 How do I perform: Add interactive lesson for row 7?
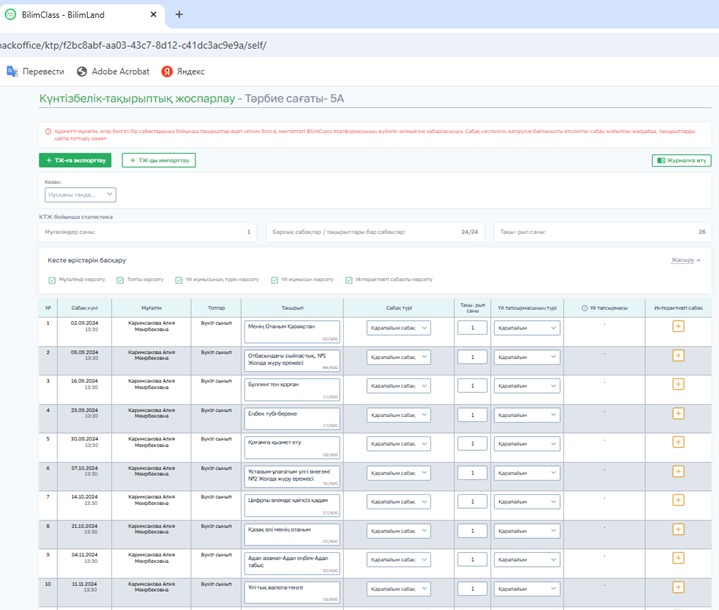tap(678, 500)
